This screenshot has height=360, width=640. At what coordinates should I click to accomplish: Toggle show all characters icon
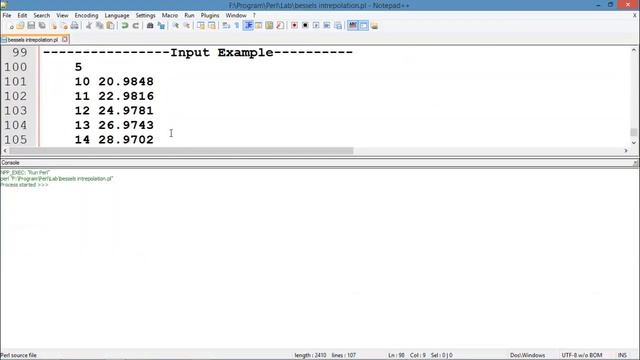point(237,26)
